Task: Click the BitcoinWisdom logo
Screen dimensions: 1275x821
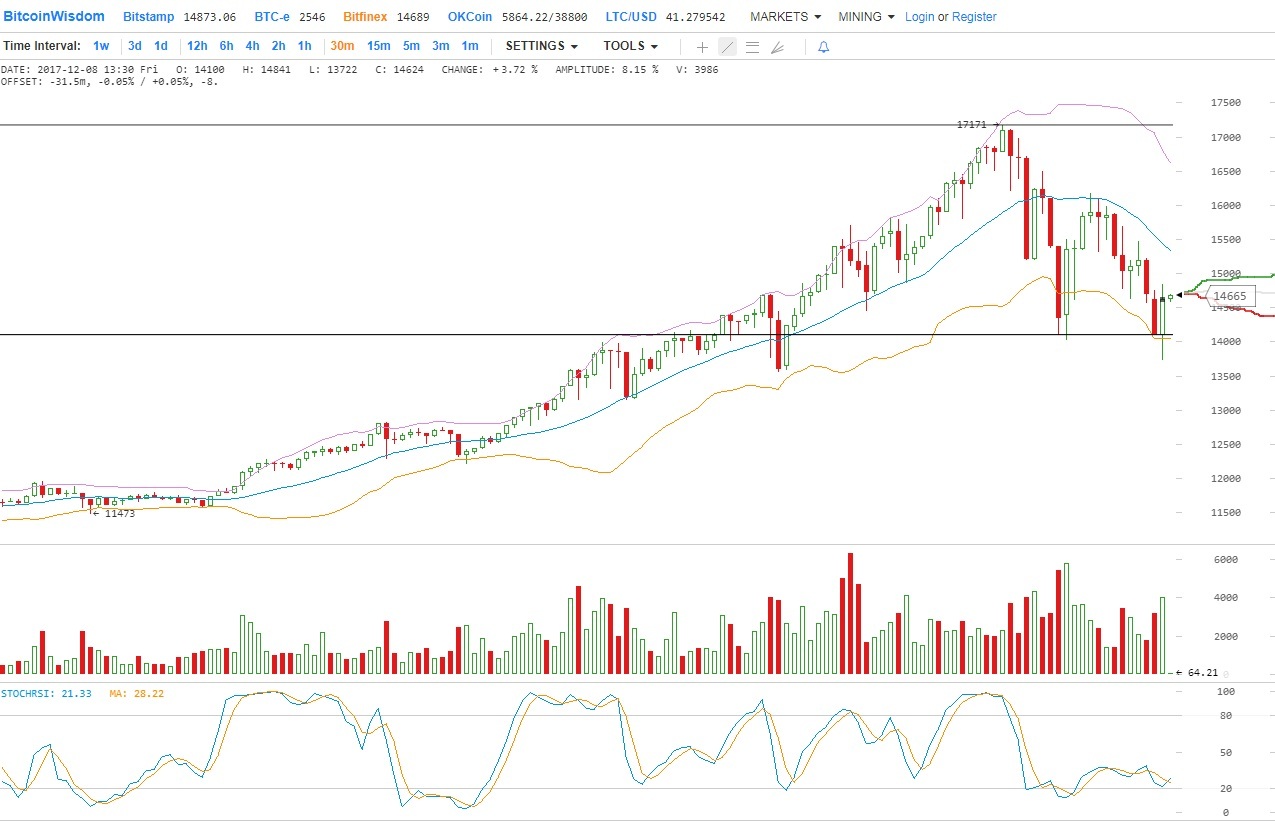Action: coord(55,17)
